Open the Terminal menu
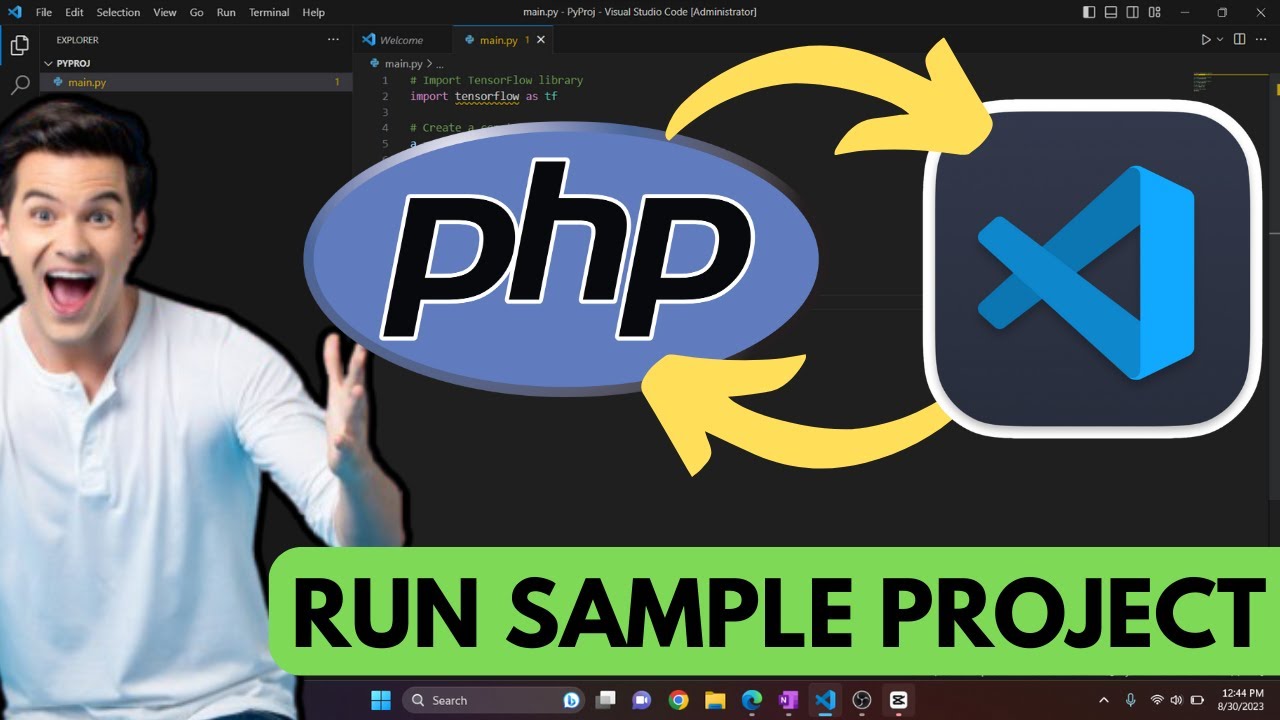 [269, 12]
